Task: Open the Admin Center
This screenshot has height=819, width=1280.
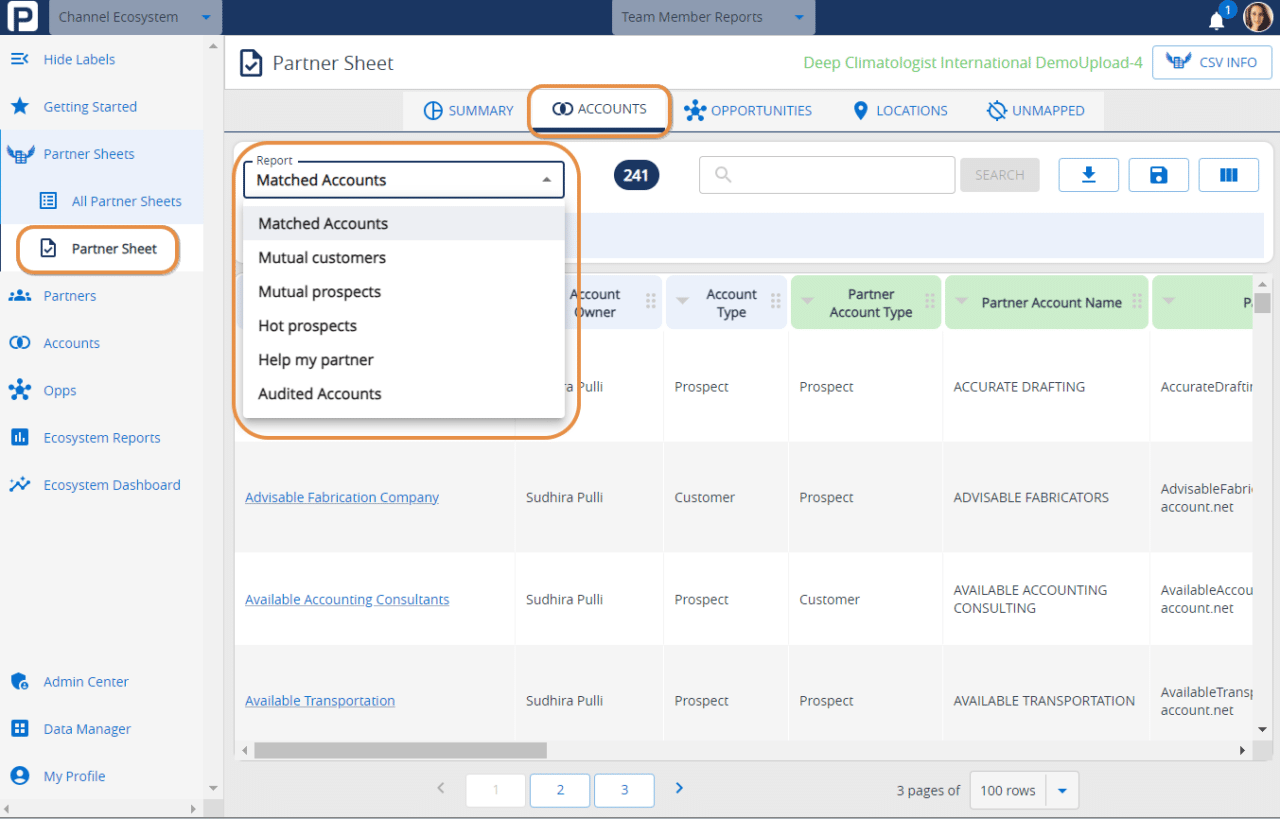Action: (85, 681)
